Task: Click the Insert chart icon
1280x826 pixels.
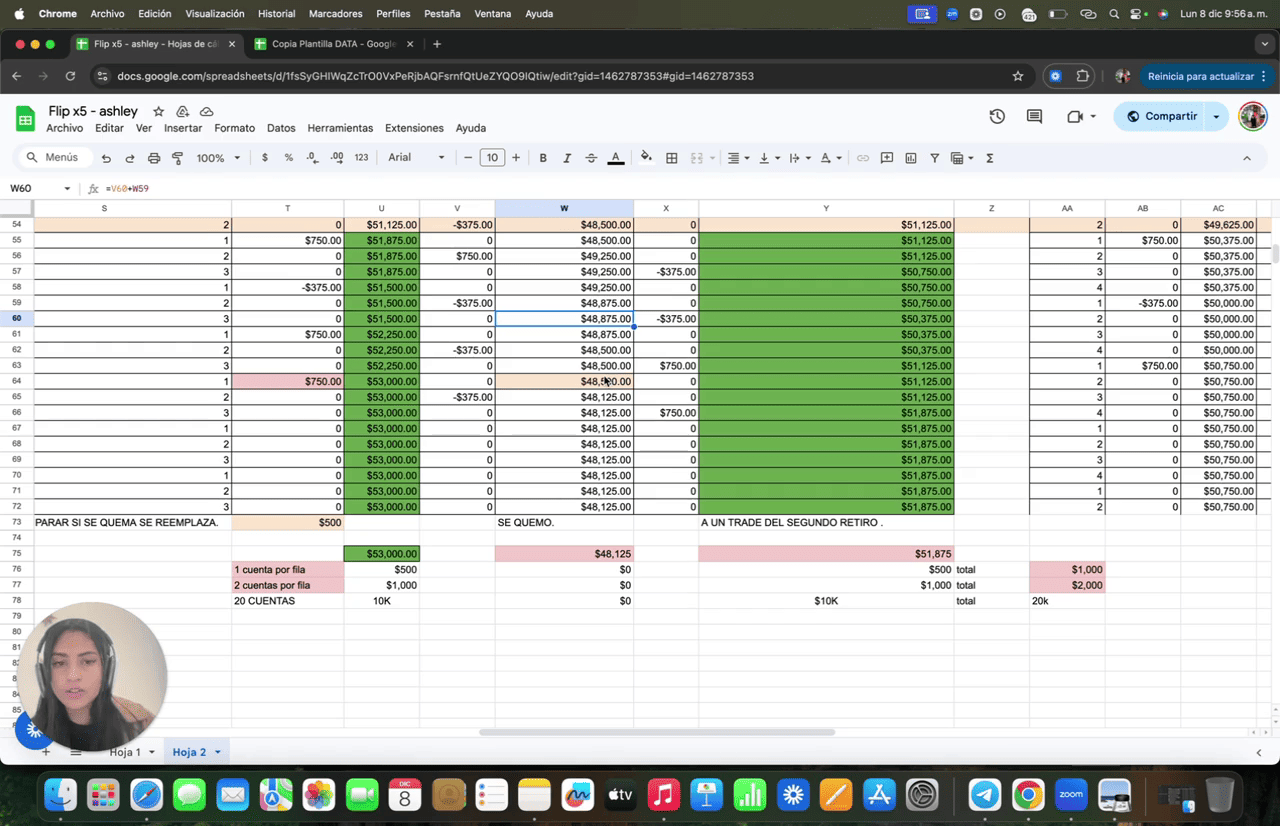Action: pyautogui.click(x=911, y=158)
